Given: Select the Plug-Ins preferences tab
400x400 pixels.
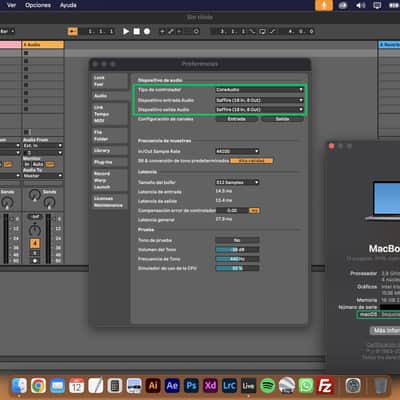Looking at the screenshot, I should 109,162.
